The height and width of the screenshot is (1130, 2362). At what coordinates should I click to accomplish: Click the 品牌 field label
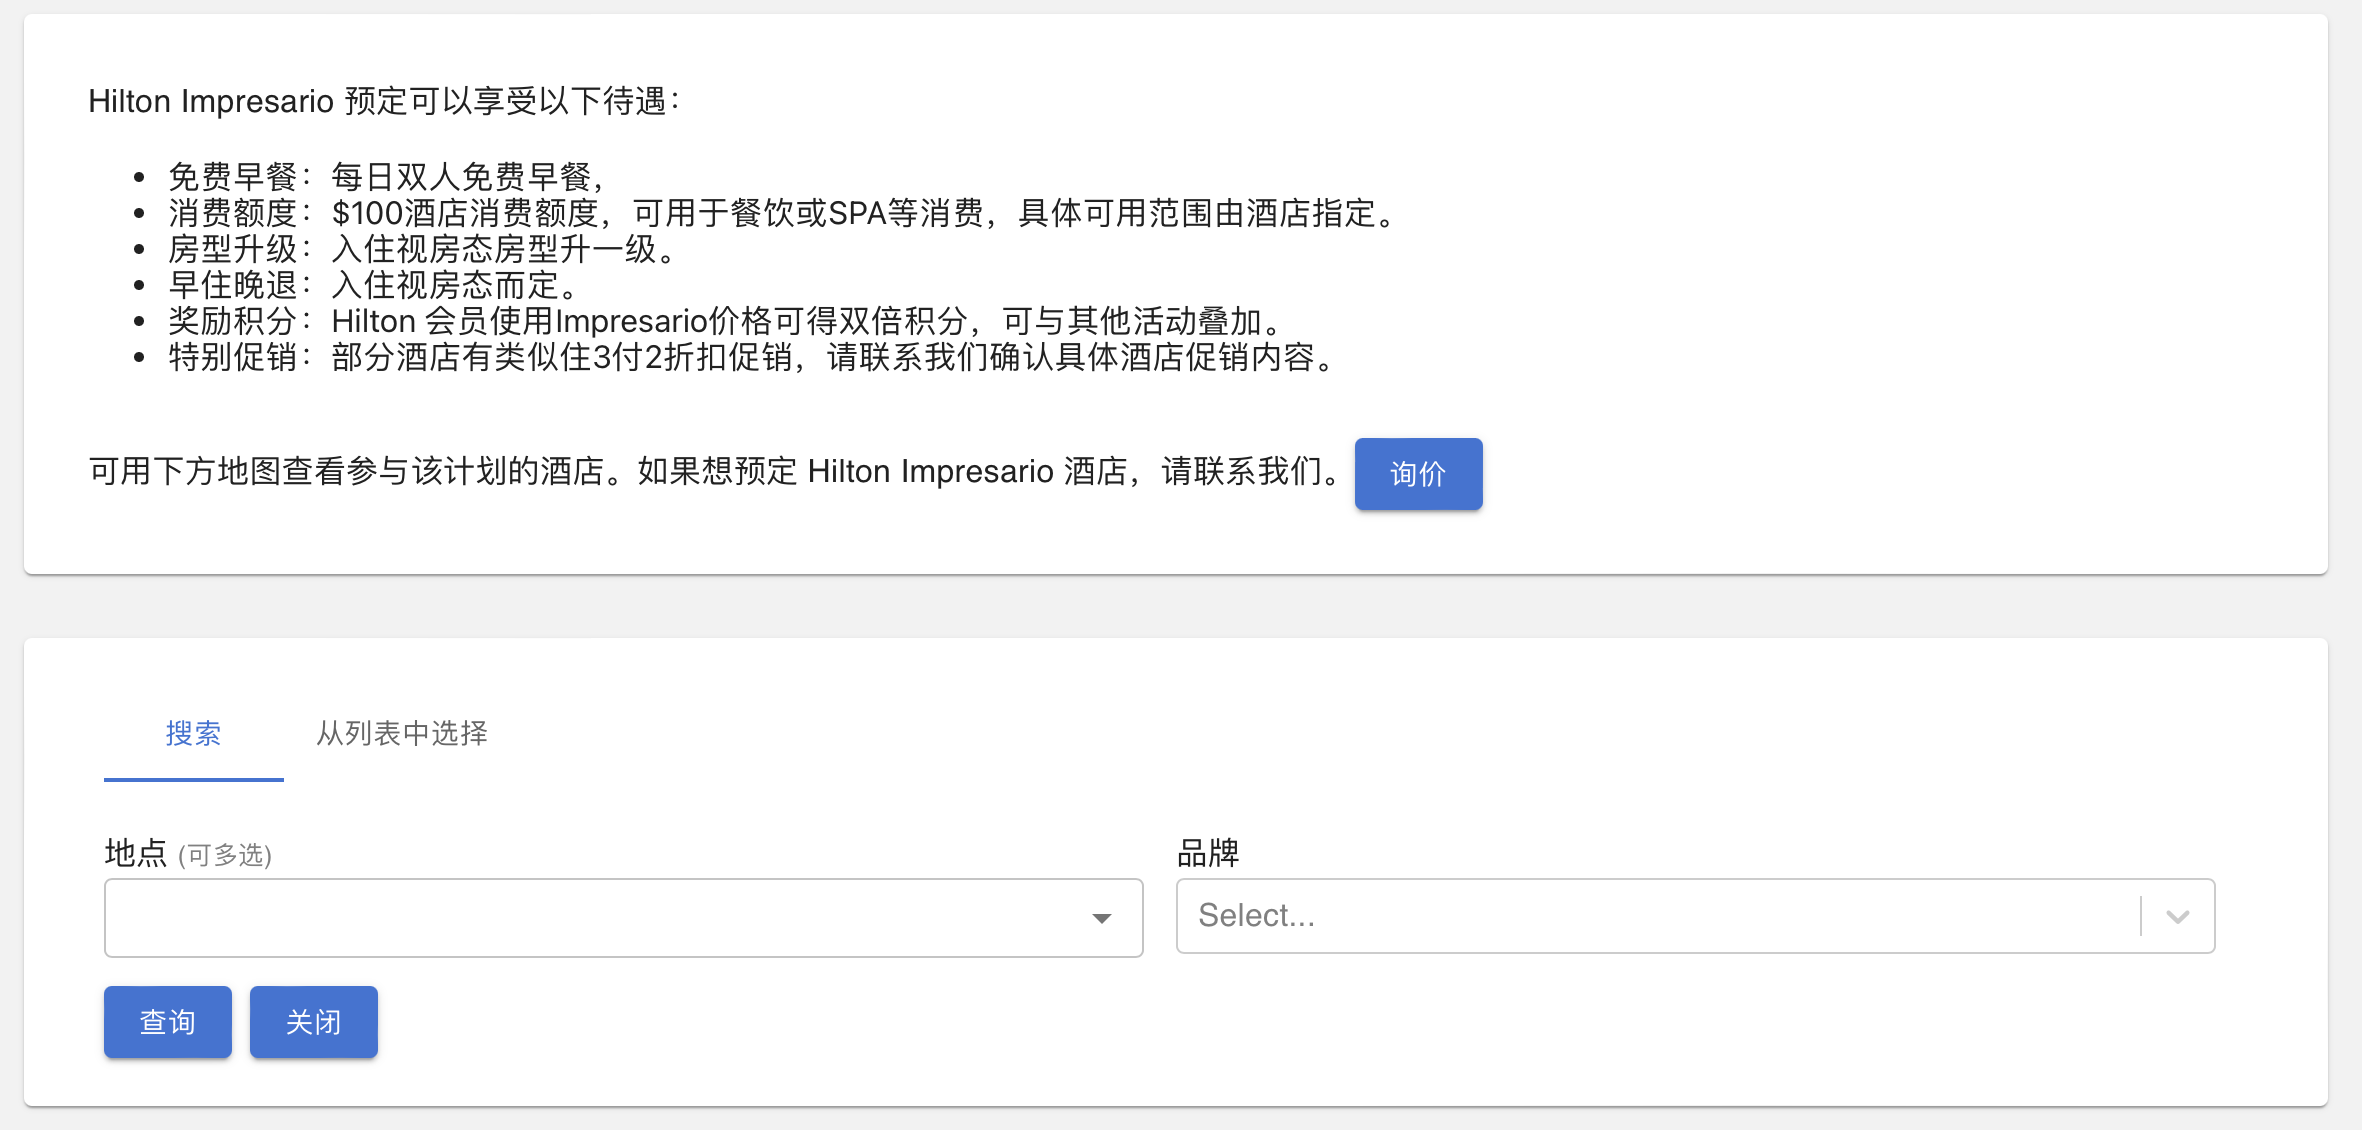(x=1207, y=853)
